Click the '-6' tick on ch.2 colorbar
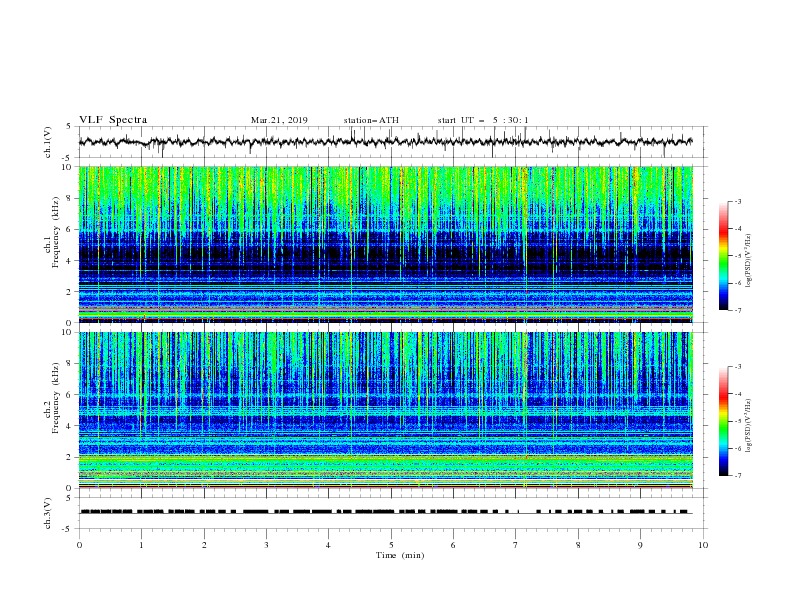Screen dimensions: 792x612 pyautogui.click(x=738, y=448)
